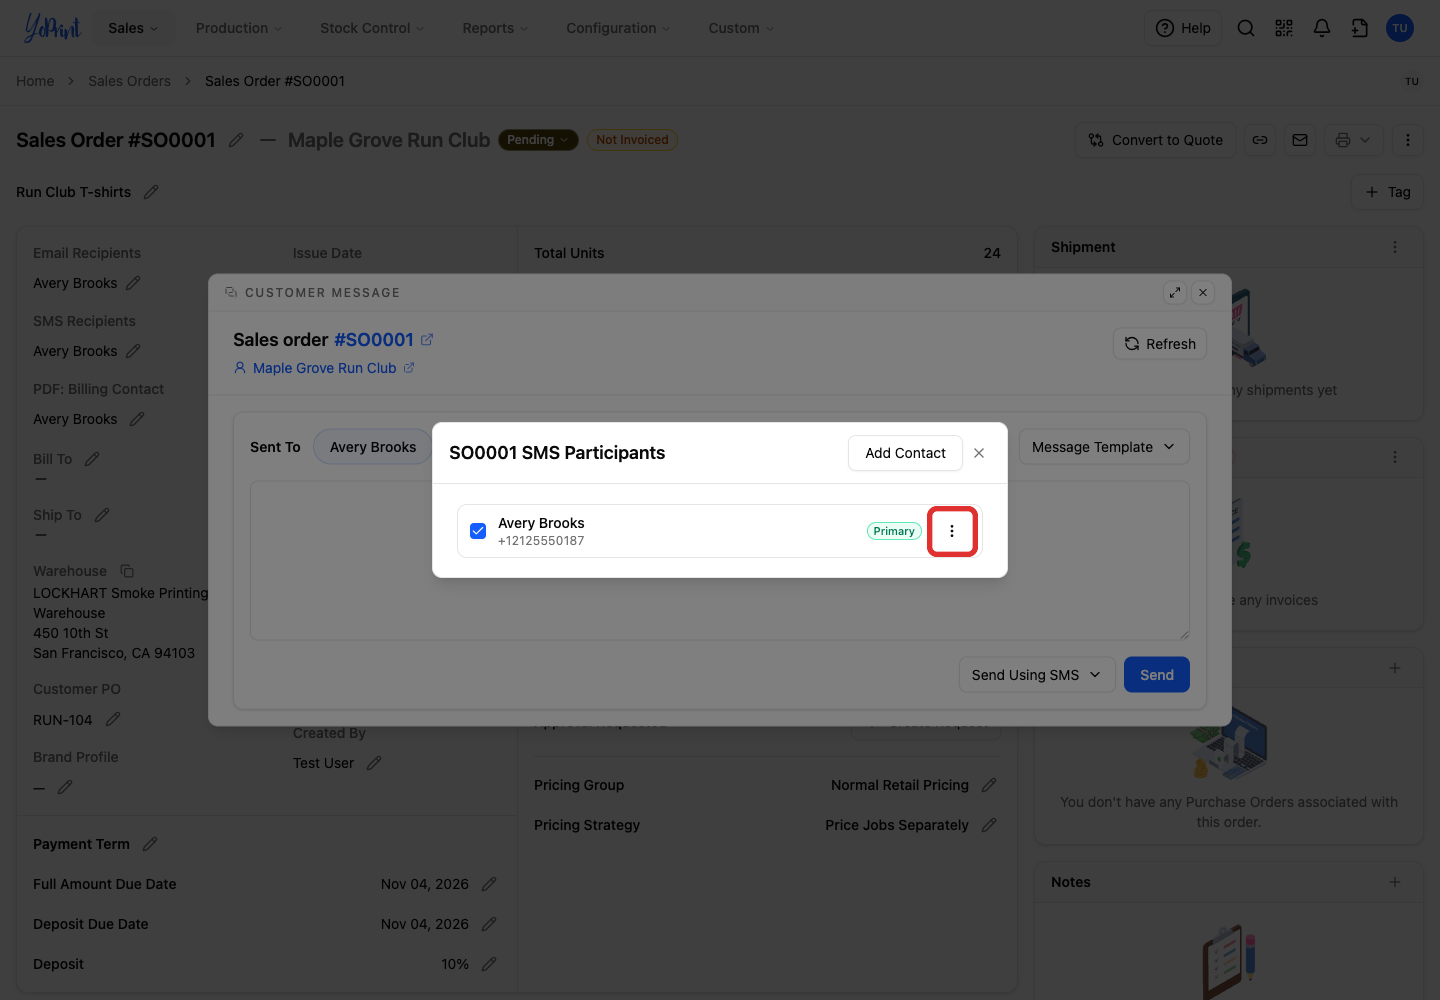Open the Reports menu
The image size is (1440, 1000).
click(x=495, y=28)
